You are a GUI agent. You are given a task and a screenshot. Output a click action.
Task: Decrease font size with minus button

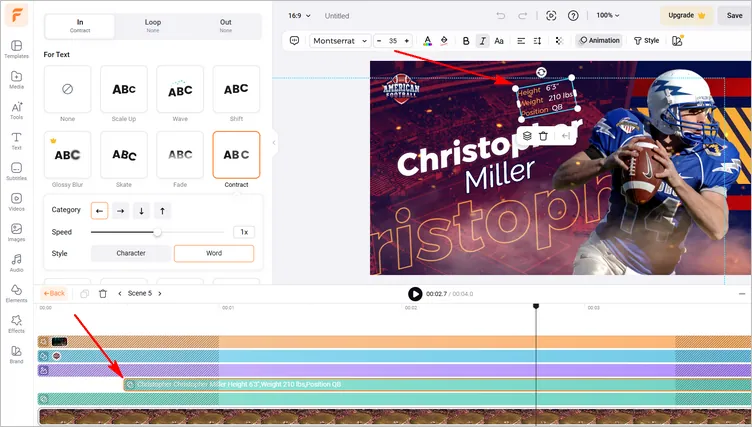(379, 41)
